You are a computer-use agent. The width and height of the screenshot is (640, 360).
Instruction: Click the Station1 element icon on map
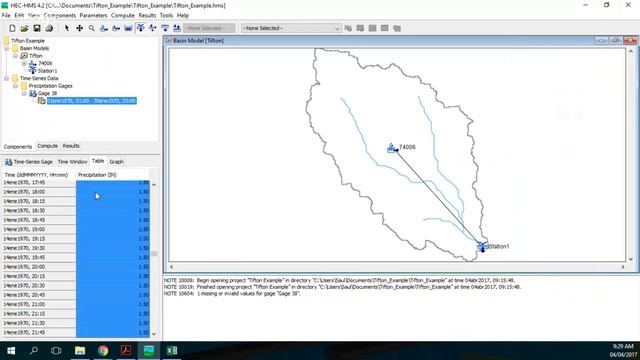pos(482,247)
